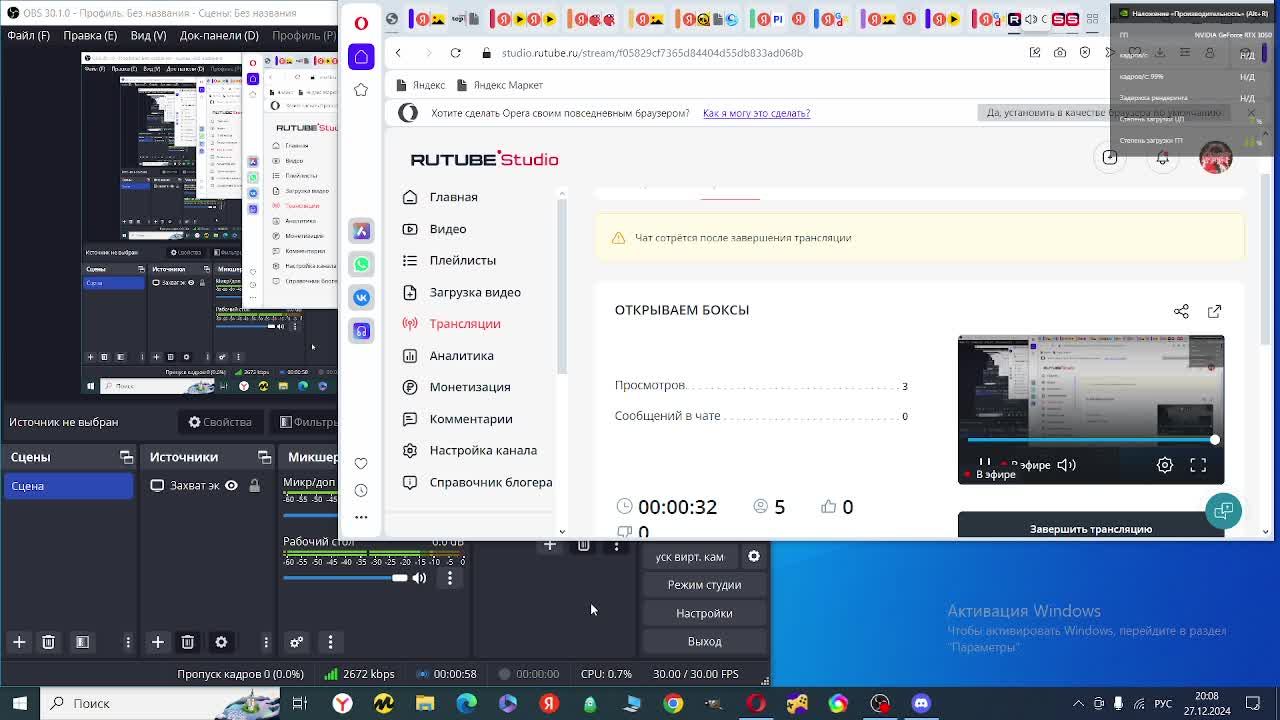Open WhatsApp in Opera sidebar
Image resolution: width=1280 pixels, height=720 pixels.
(361, 264)
